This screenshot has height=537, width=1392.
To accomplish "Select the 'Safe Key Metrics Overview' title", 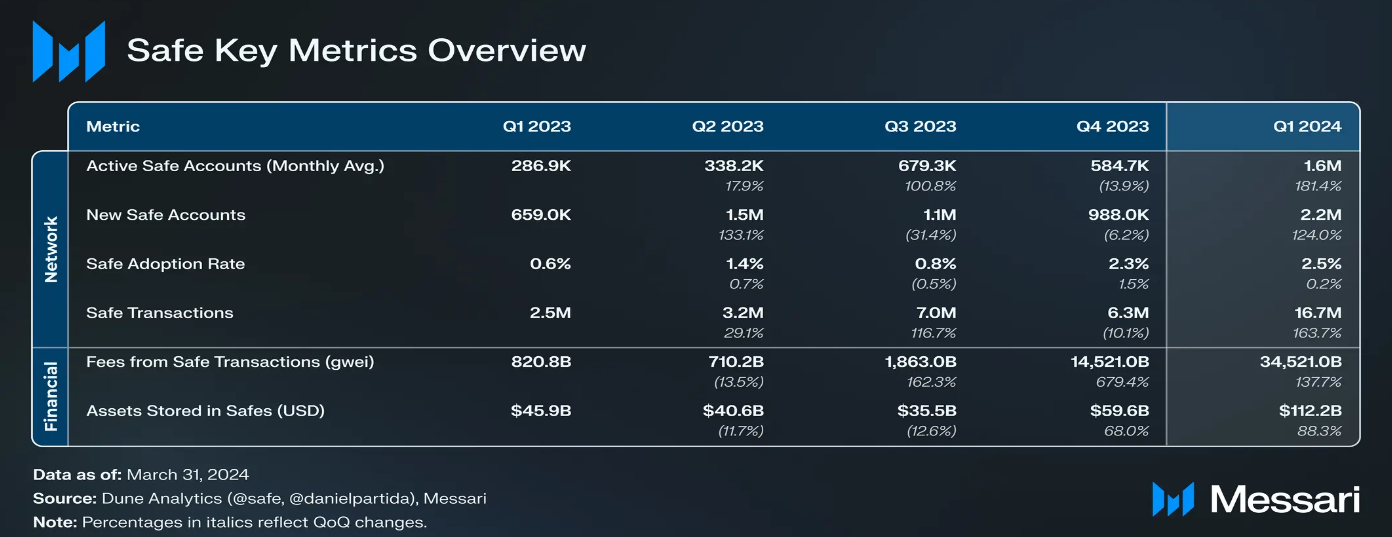I will coord(356,50).
